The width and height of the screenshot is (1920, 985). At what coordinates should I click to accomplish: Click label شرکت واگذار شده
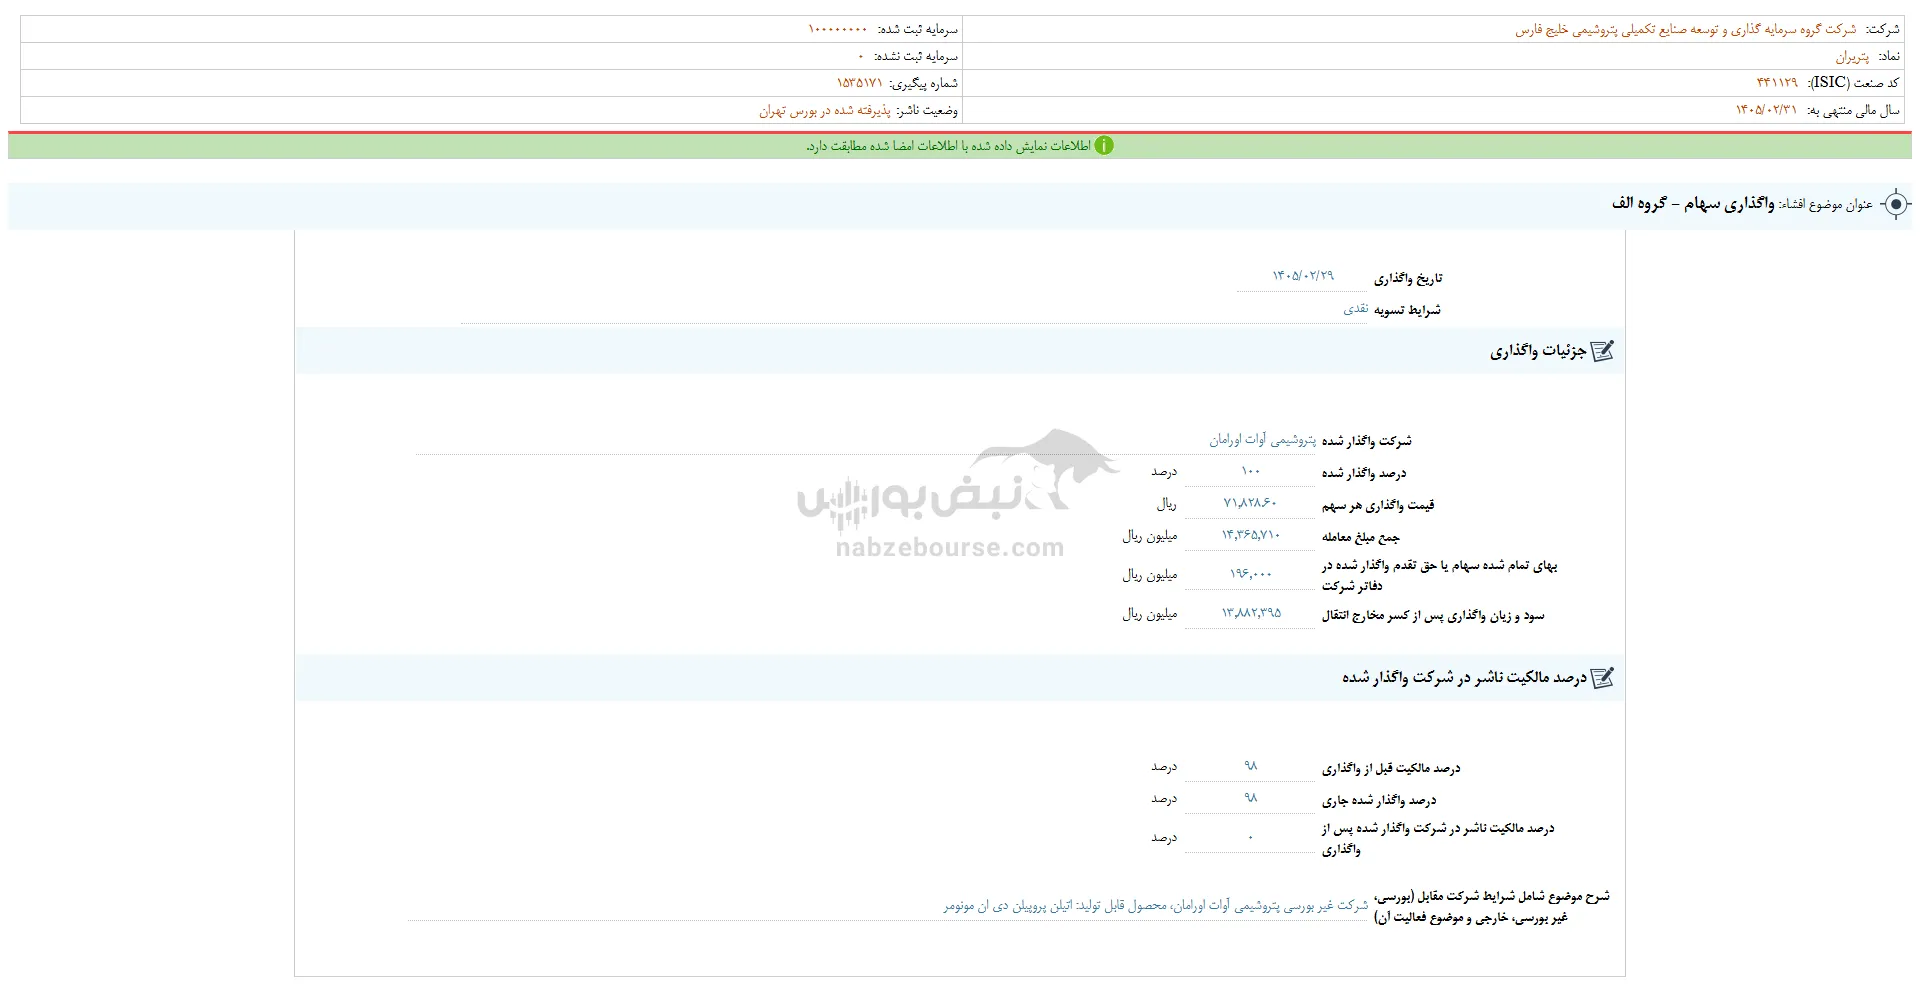1367,441
